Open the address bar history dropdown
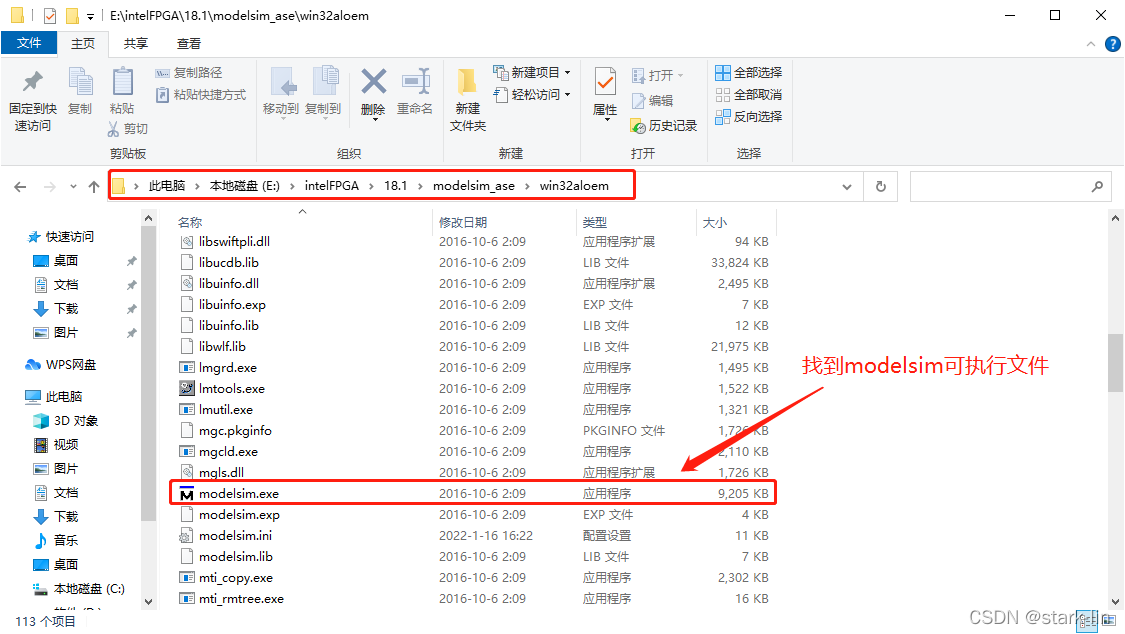 point(846,185)
